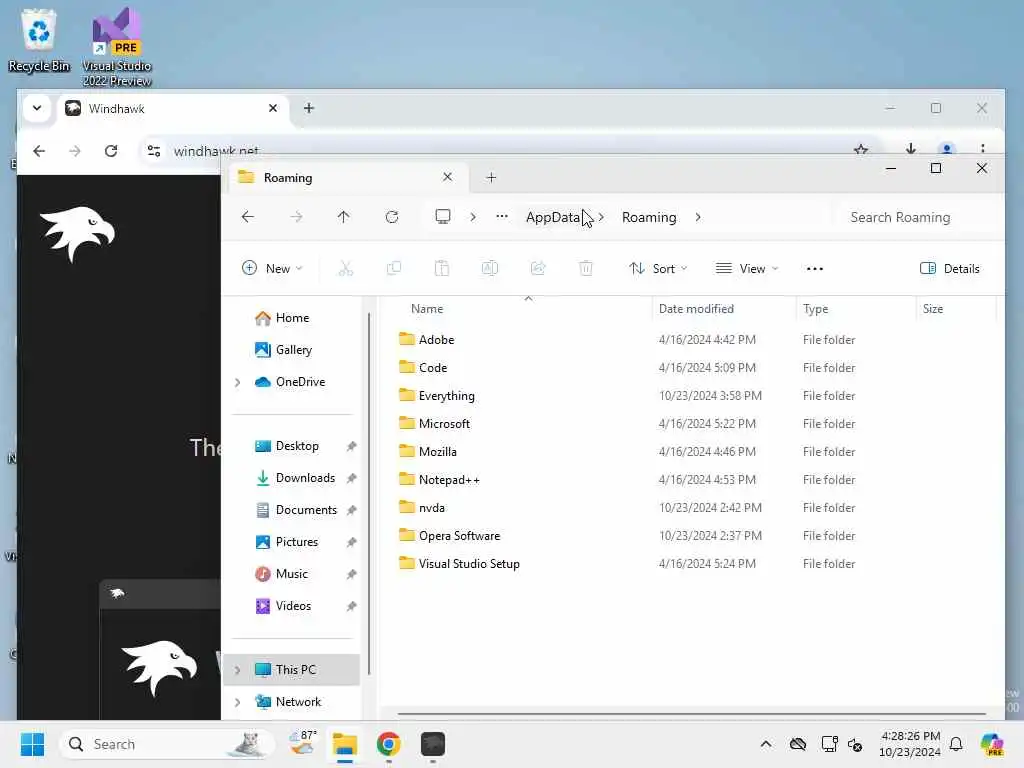Open Documents in quick access
The height and width of the screenshot is (768, 1024).
[x=296, y=510]
